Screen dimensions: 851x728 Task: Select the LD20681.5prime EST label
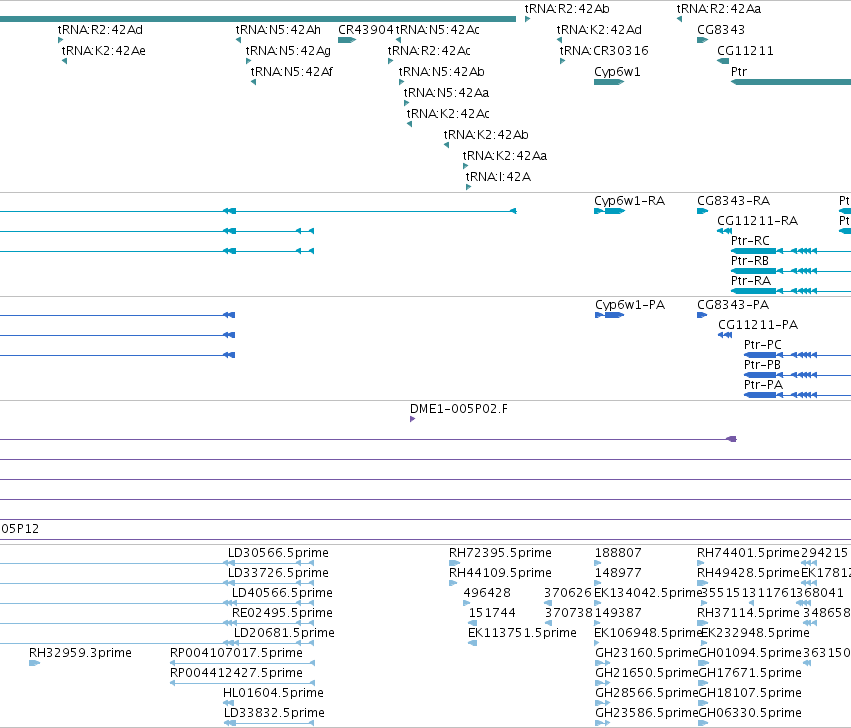pos(284,633)
